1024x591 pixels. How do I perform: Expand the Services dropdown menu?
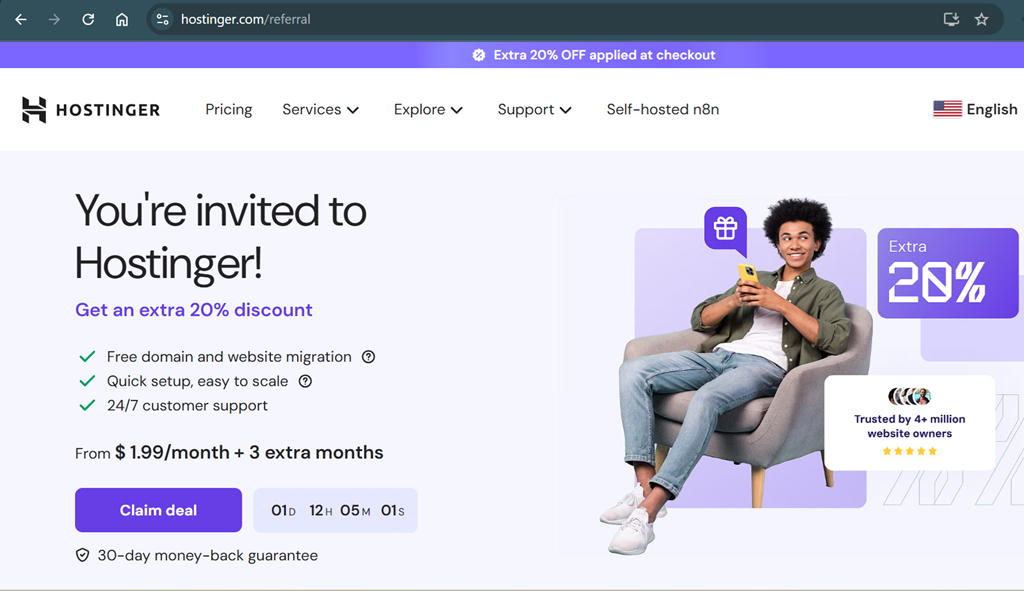tap(320, 110)
